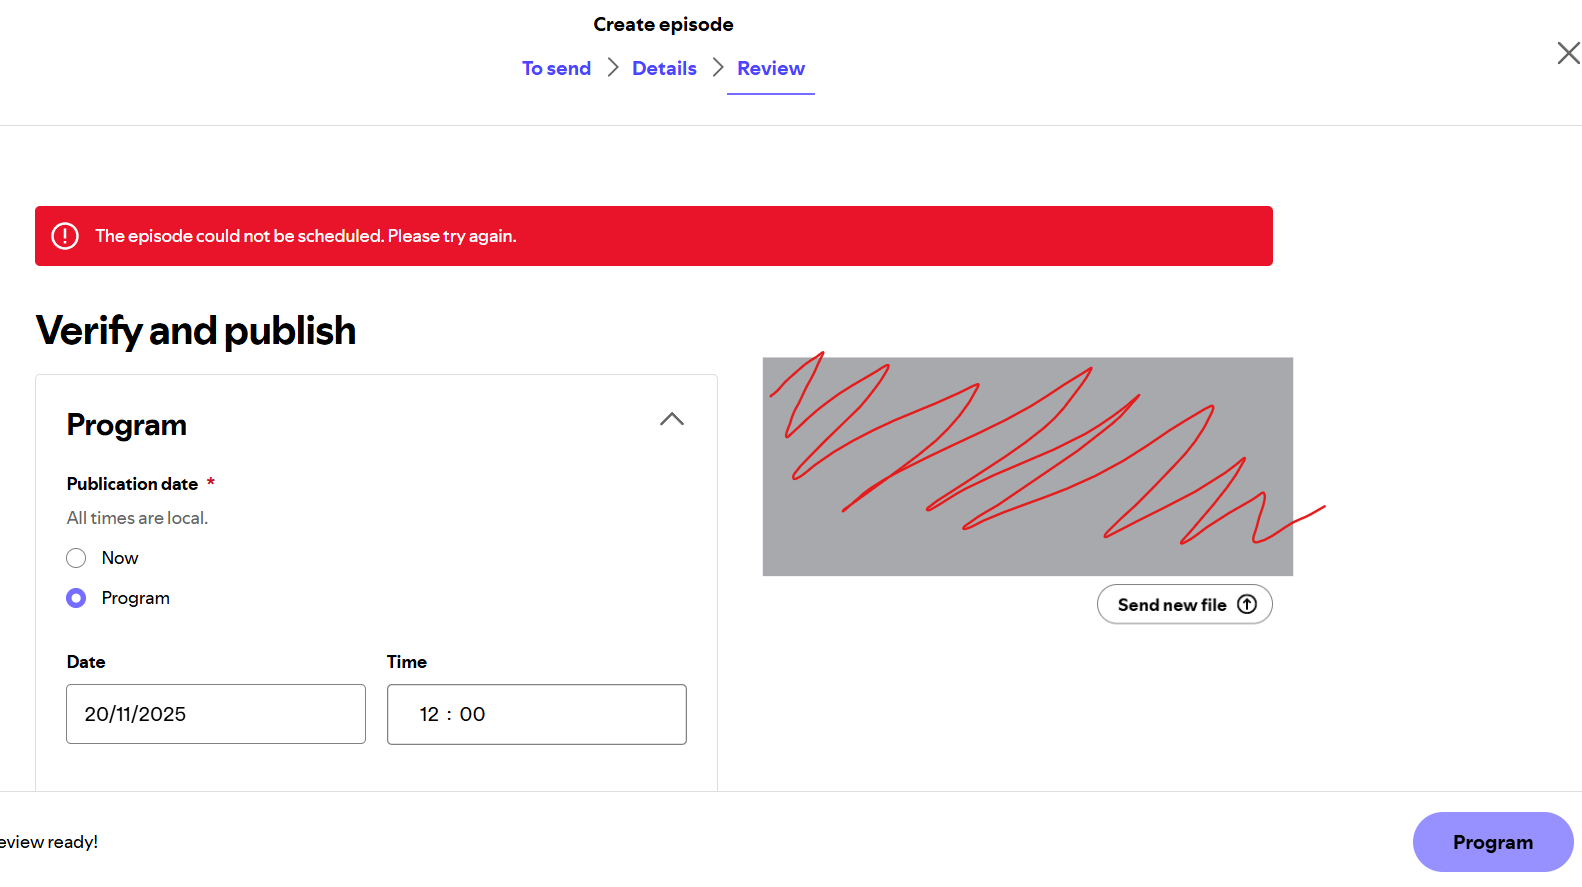The height and width of the screenshot is (887, 1582).
Task: Click the 'Program' section heading
Action: tap(127, 425)
